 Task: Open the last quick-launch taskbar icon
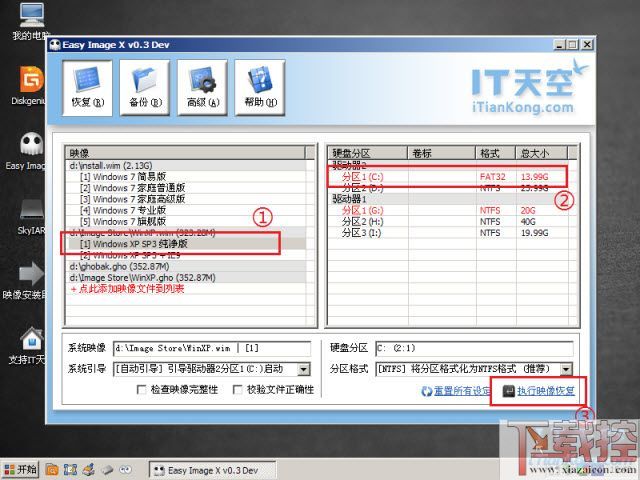pyautogui.click(x=125, y=470)
